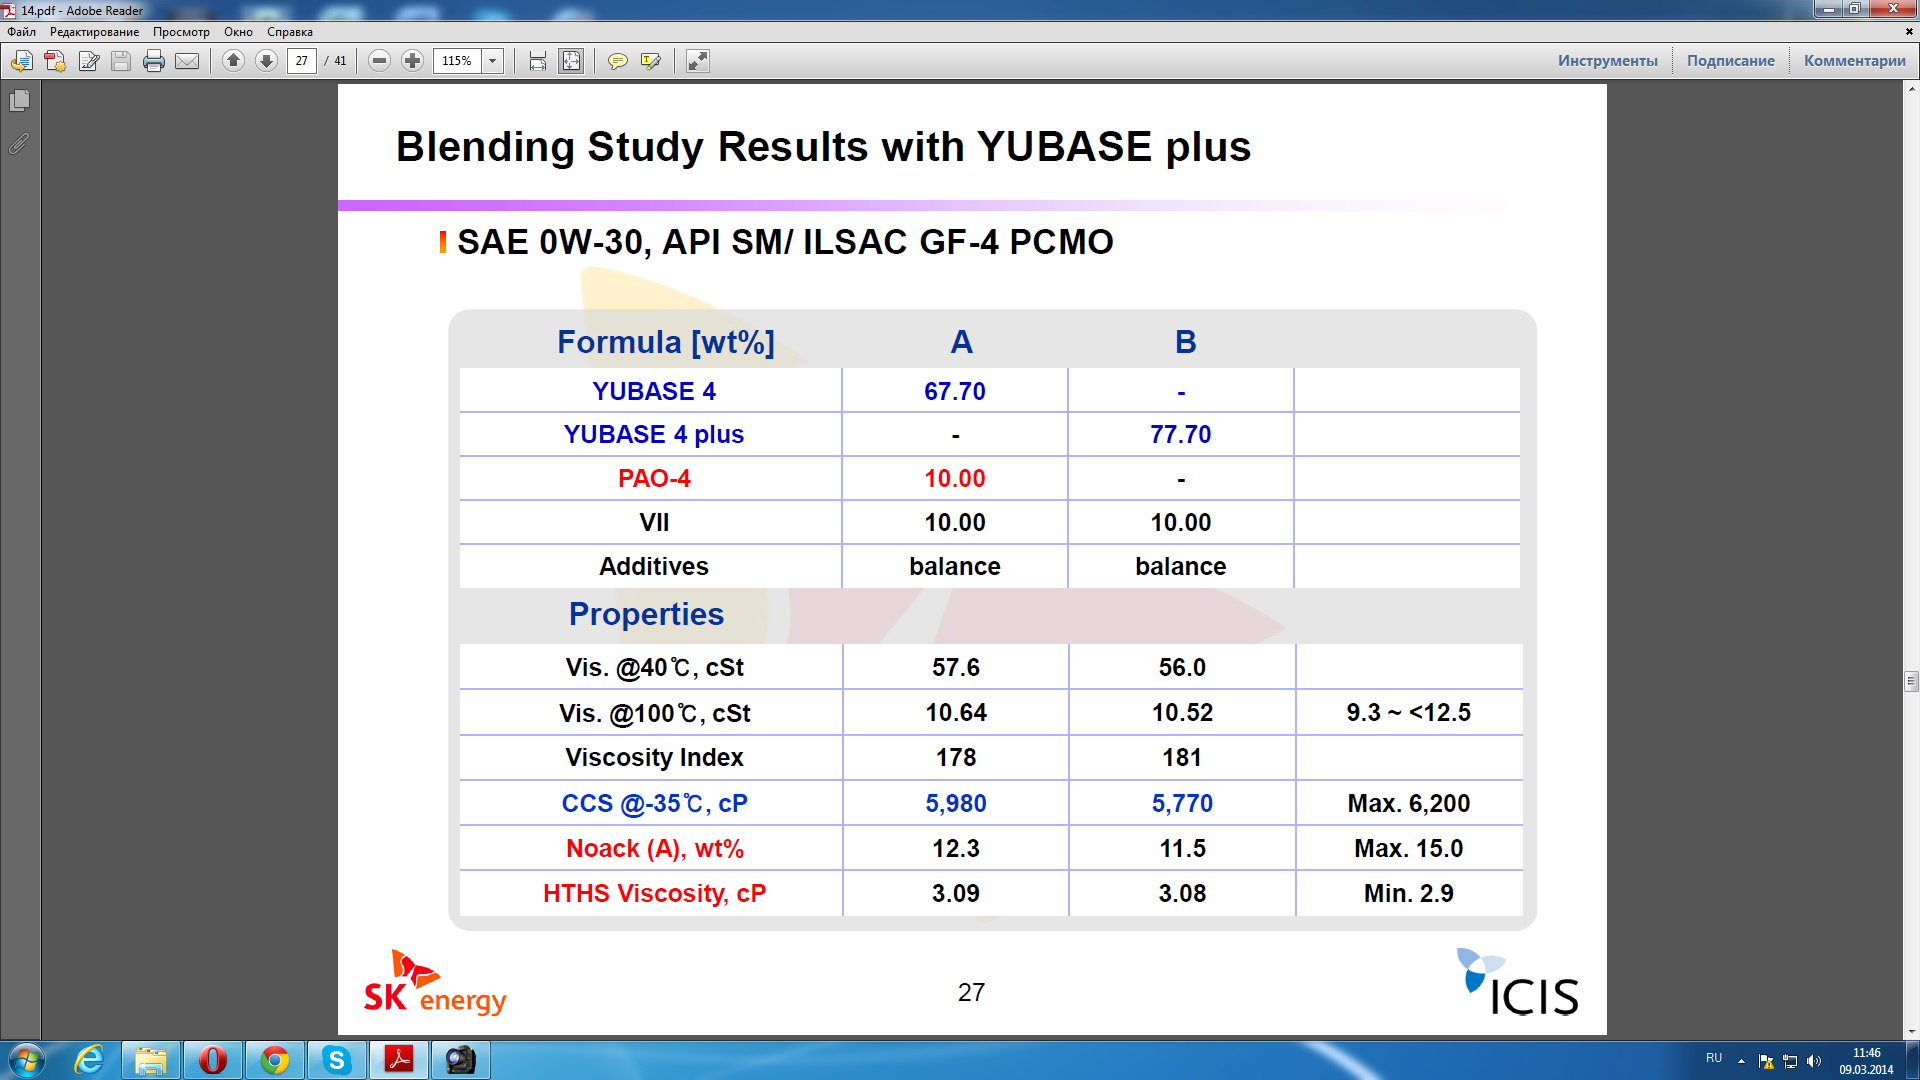Screen dimensions: 1920x1080
Task: Open the zoom level dropdown arrow
Action: [x=493, y=61]
